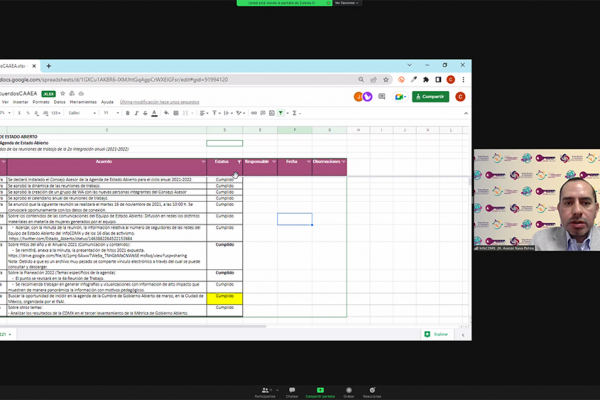Open the comment history icon
The width and height of the screenshot is (600, 400).
(382, 96)
